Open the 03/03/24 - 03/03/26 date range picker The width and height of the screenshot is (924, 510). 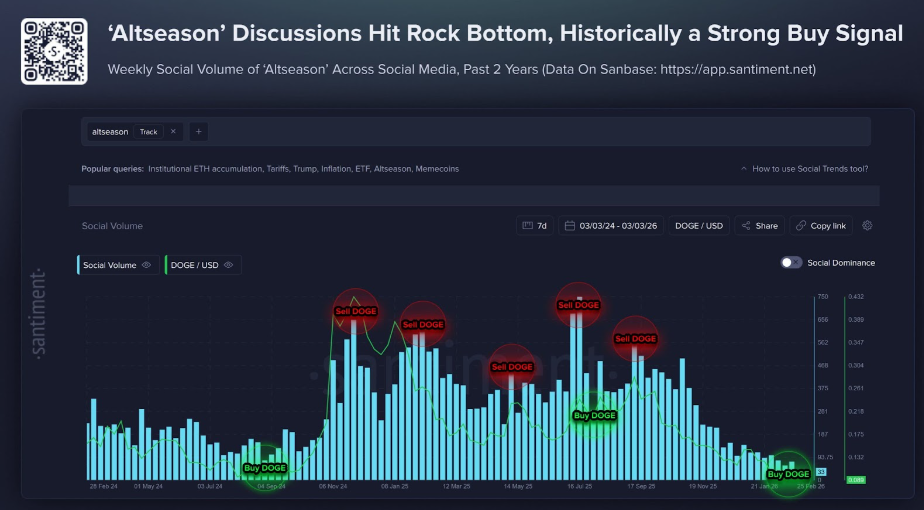tap(611, 226)
